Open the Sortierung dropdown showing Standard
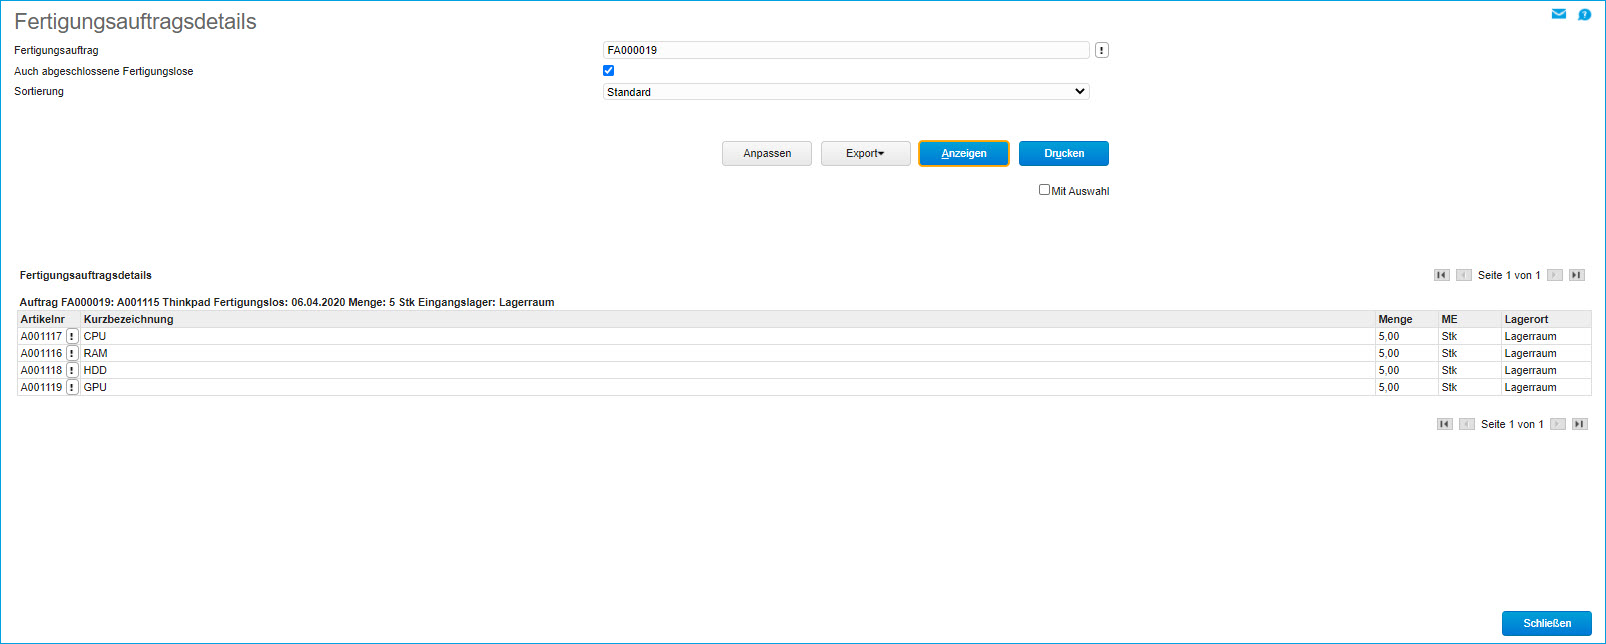 (846, 92)
